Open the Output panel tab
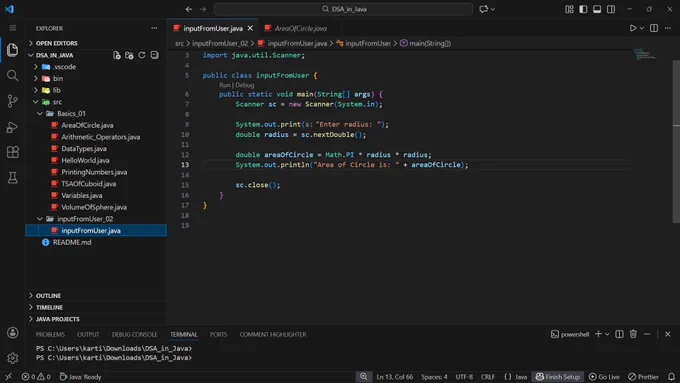Screen dimensions: 680x383 [x=88, y=334]
